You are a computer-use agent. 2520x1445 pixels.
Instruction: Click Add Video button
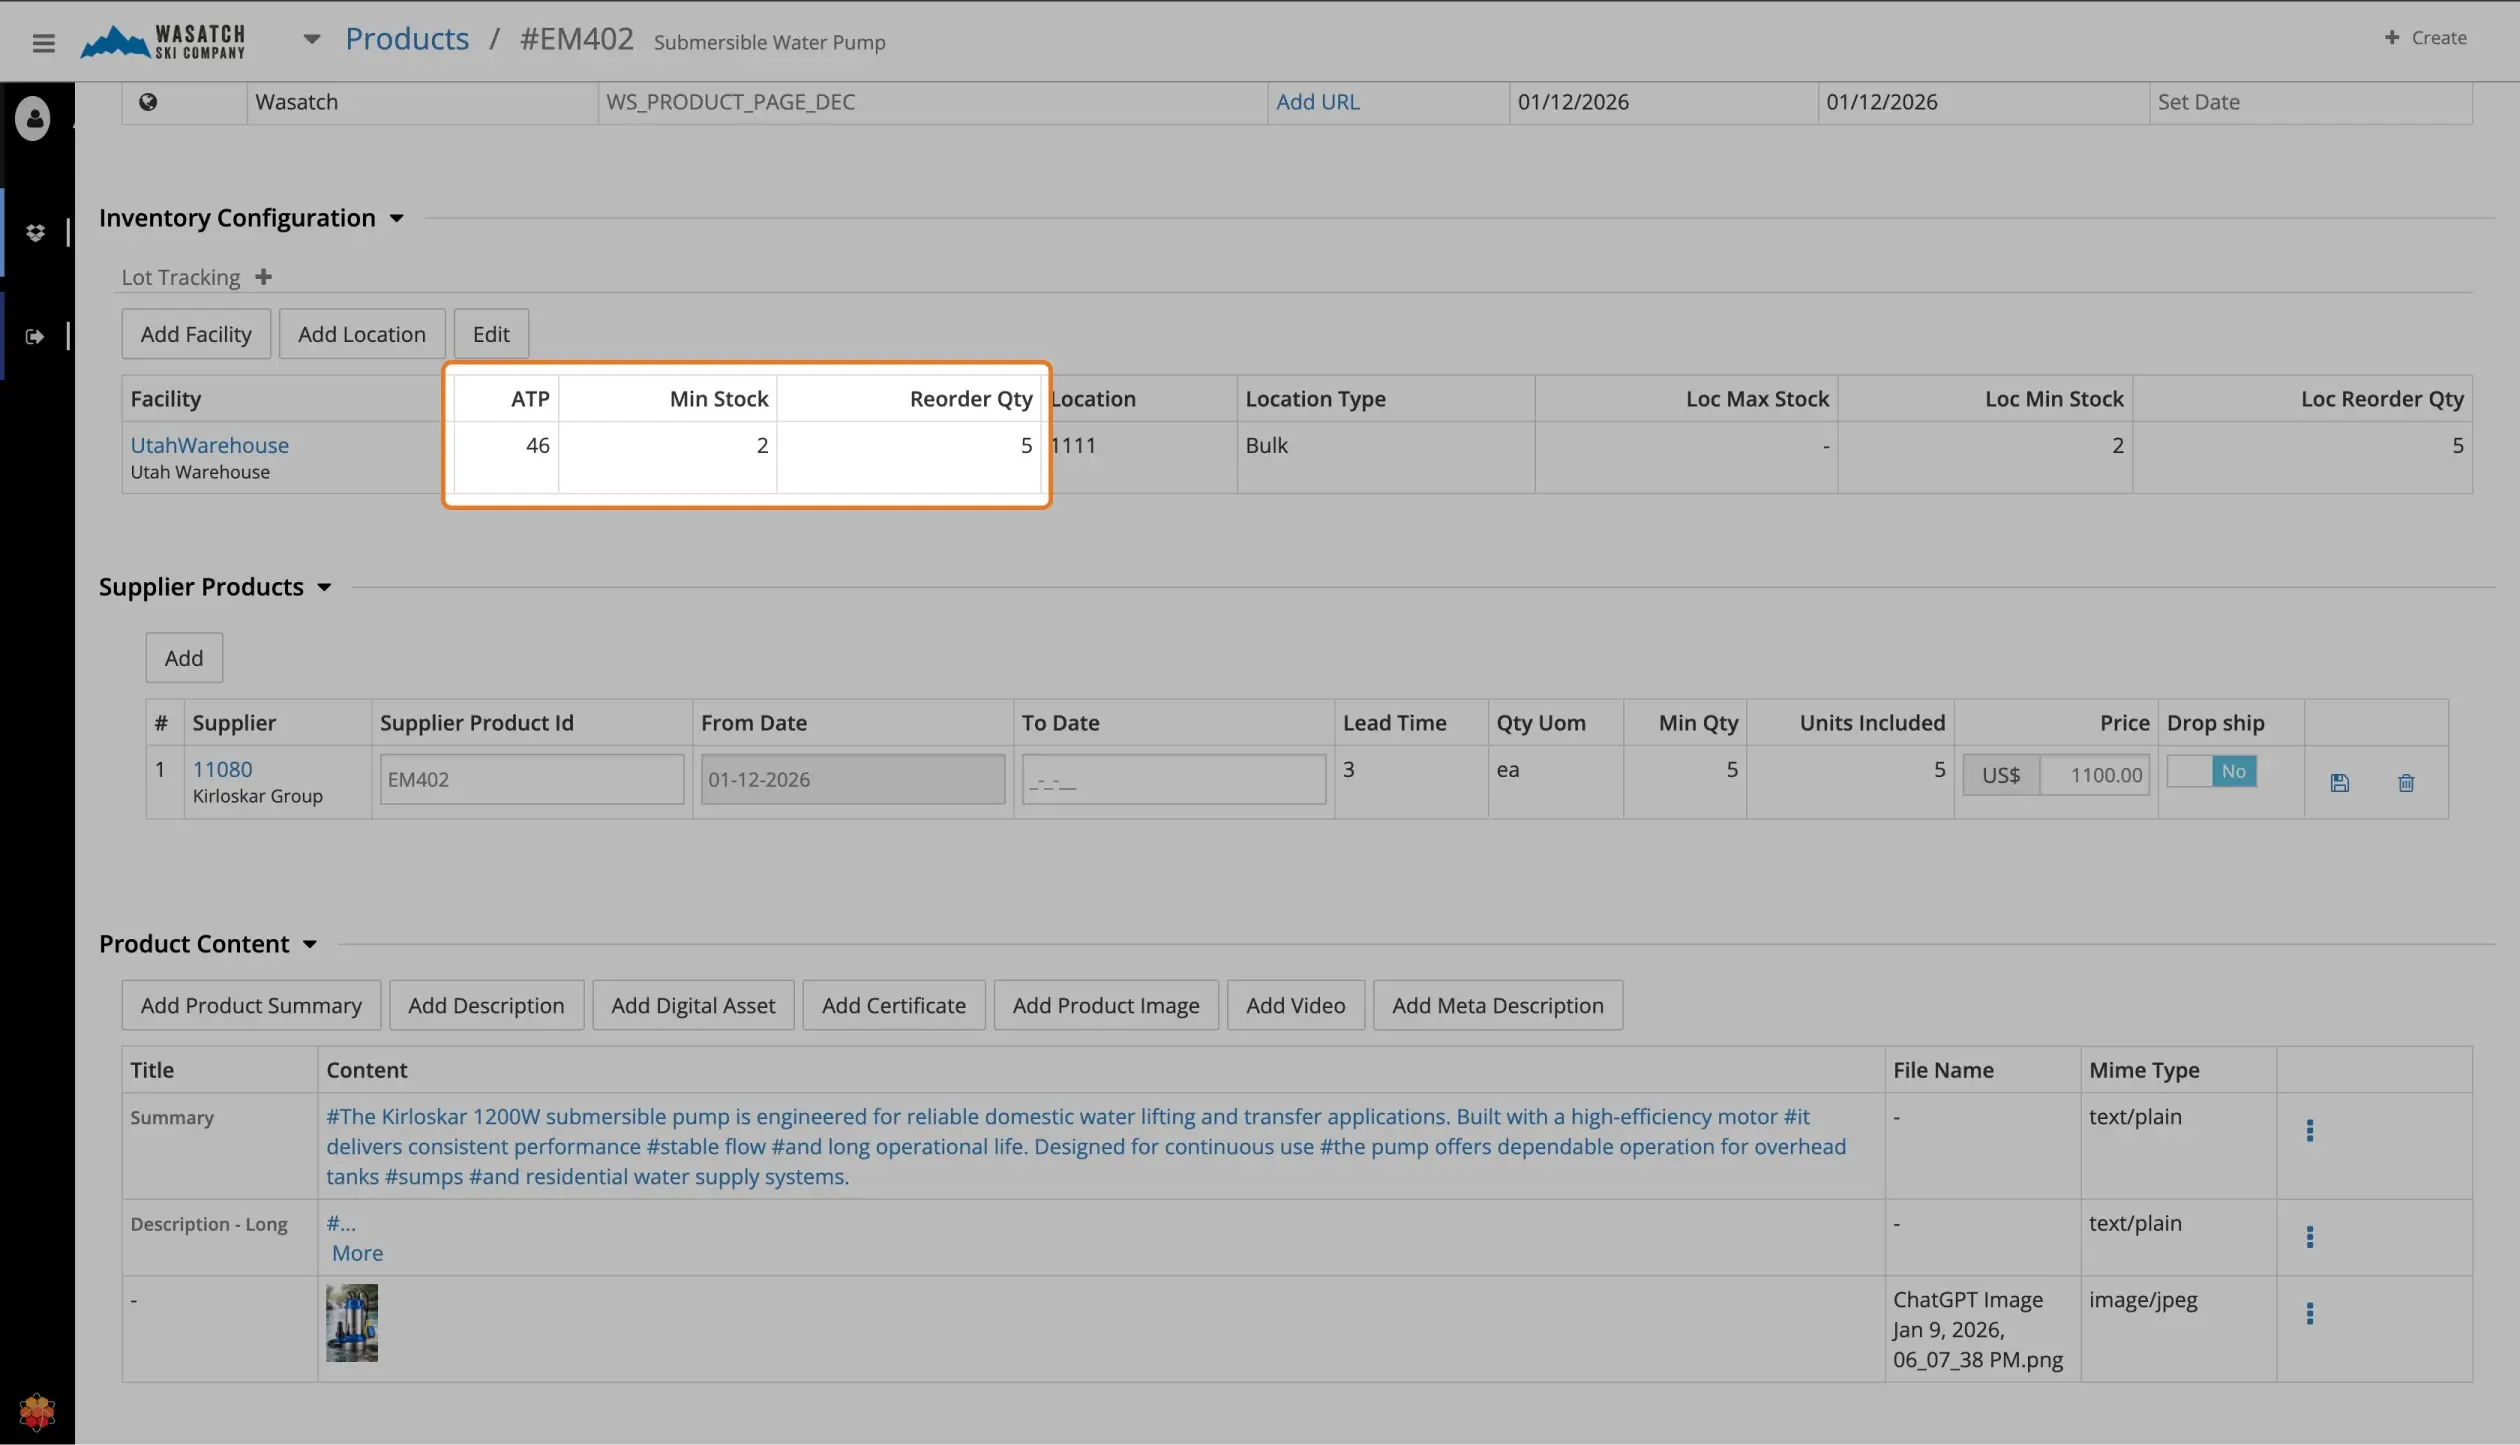(1296, 1006)
